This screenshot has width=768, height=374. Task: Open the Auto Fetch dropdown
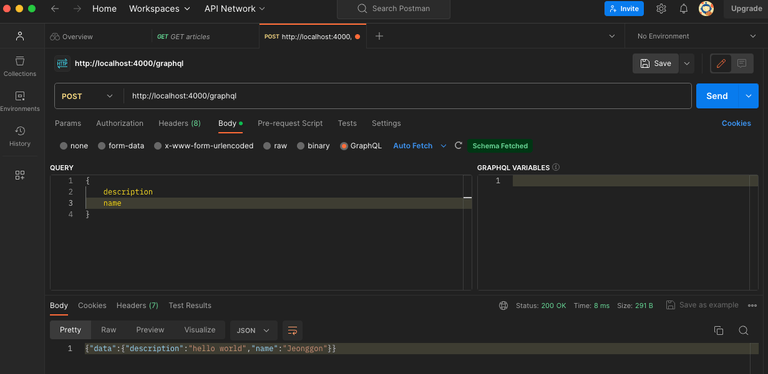420,146
